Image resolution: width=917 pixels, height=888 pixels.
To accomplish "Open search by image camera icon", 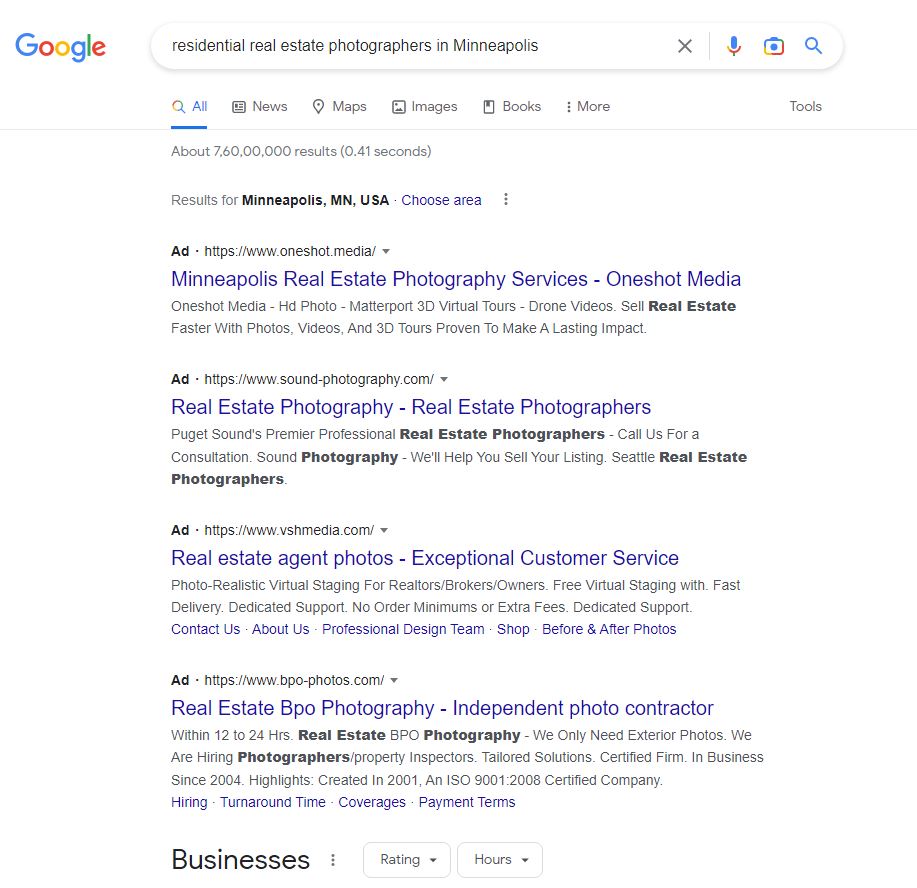I will coord(773,46).
